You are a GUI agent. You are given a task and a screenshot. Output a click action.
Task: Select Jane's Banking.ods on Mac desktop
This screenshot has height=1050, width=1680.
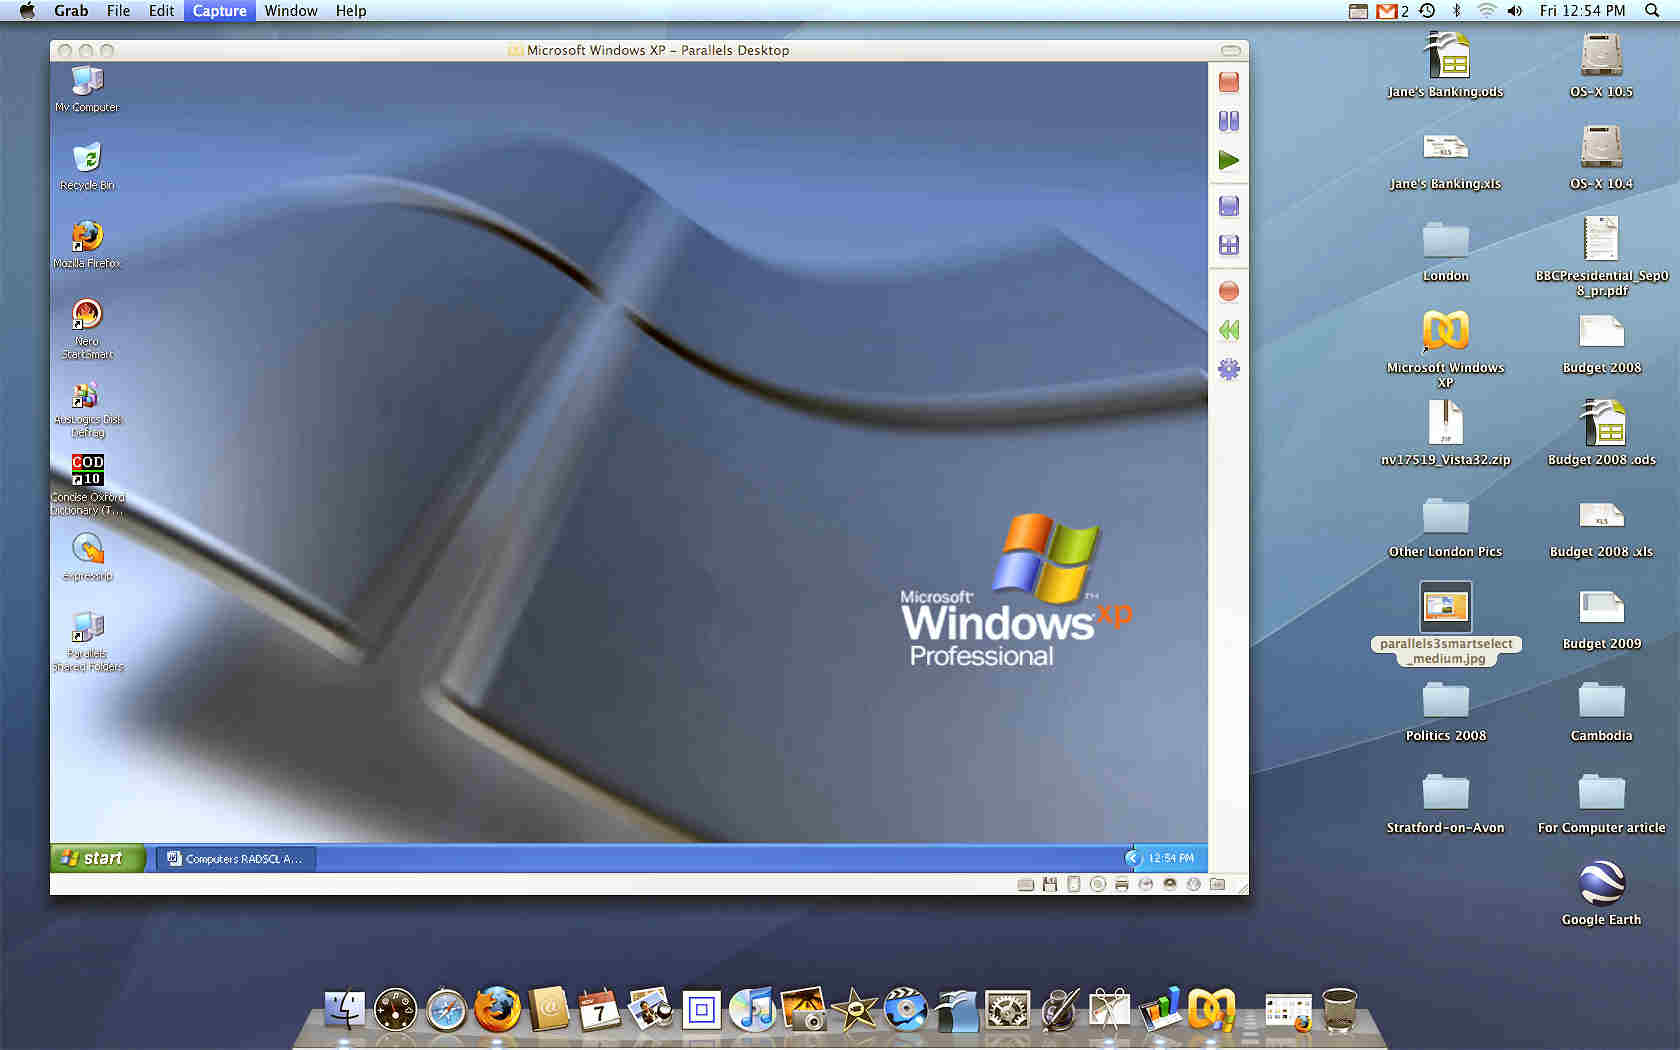(x=1446, y=65)
